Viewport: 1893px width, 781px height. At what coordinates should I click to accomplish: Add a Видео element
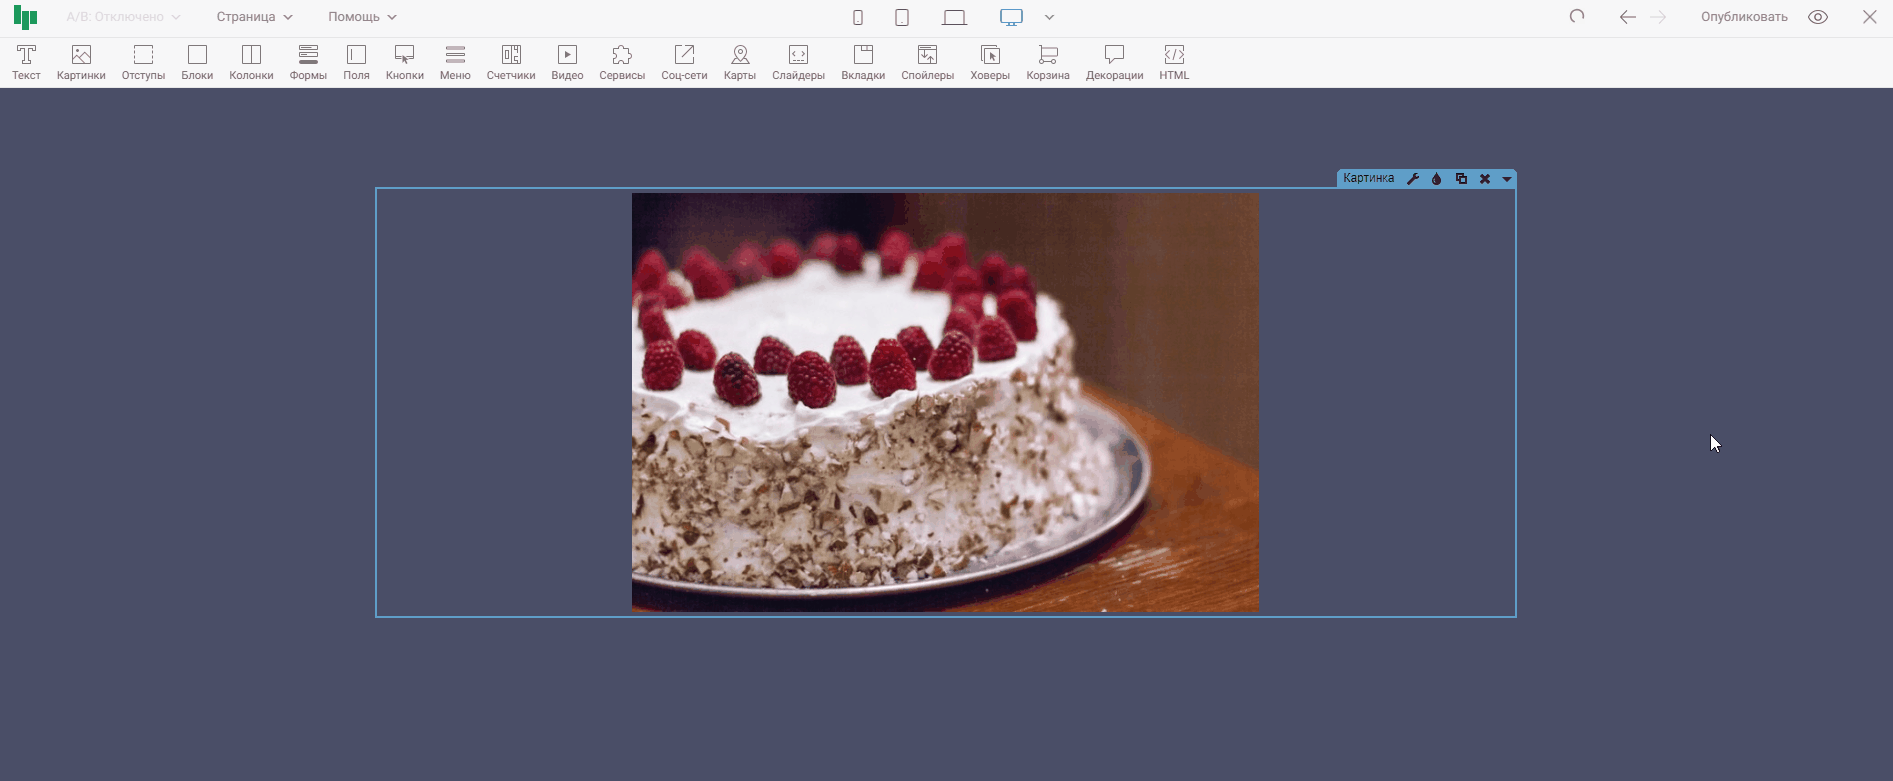(x=567, y=62)
